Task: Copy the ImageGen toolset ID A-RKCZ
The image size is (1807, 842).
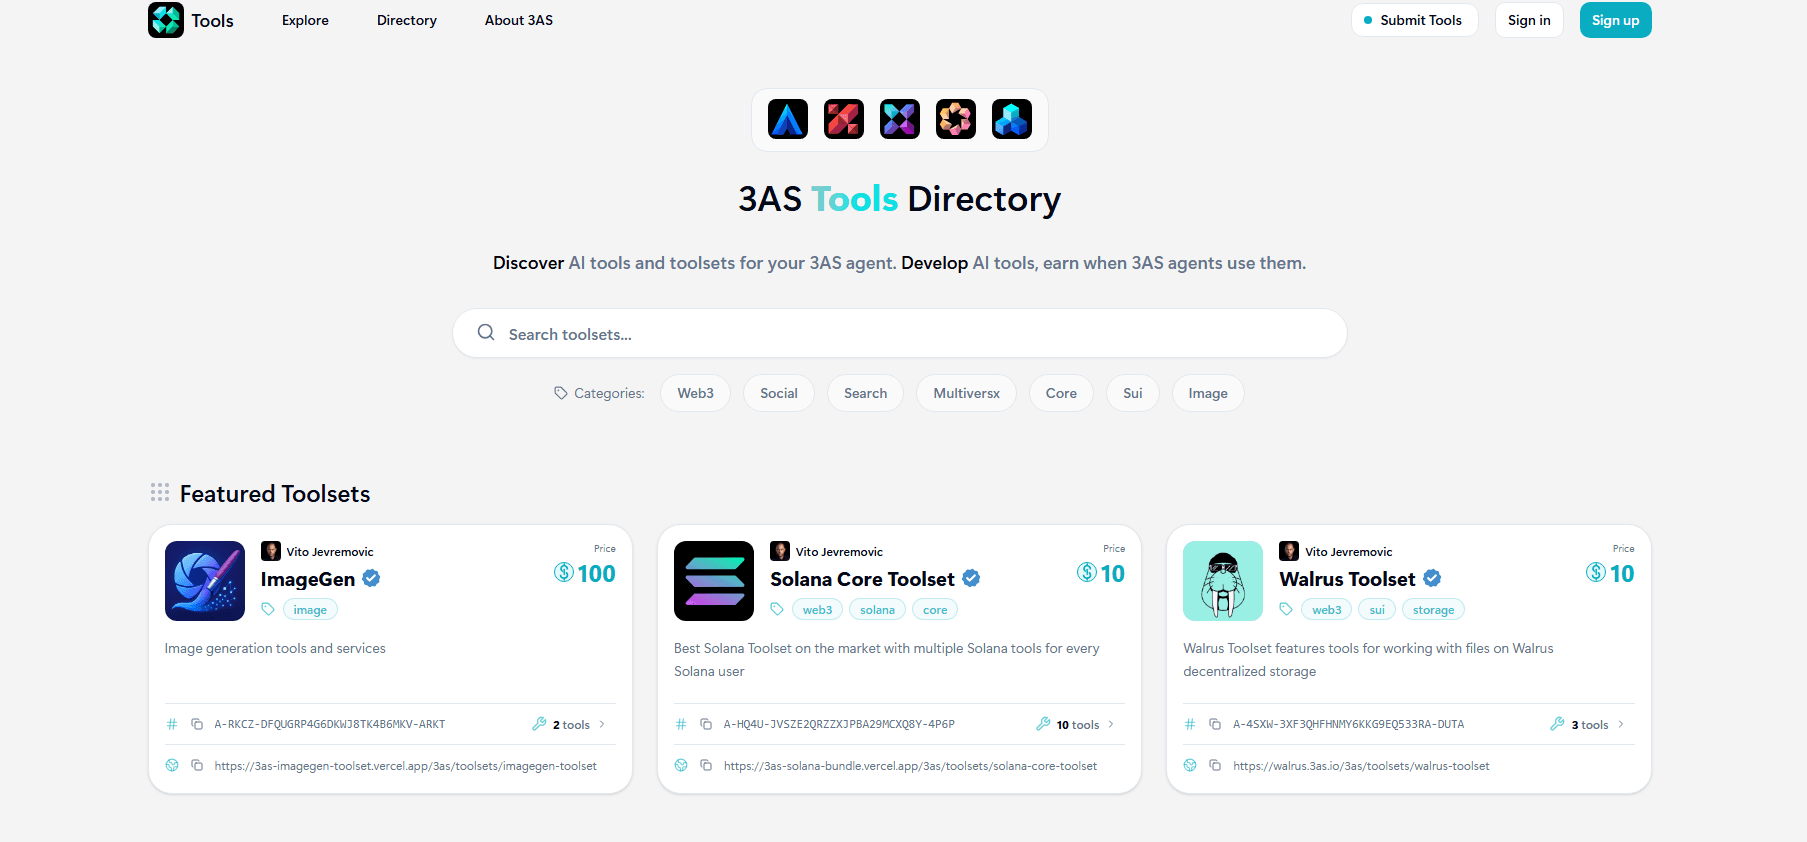Action: coord(197,724)
